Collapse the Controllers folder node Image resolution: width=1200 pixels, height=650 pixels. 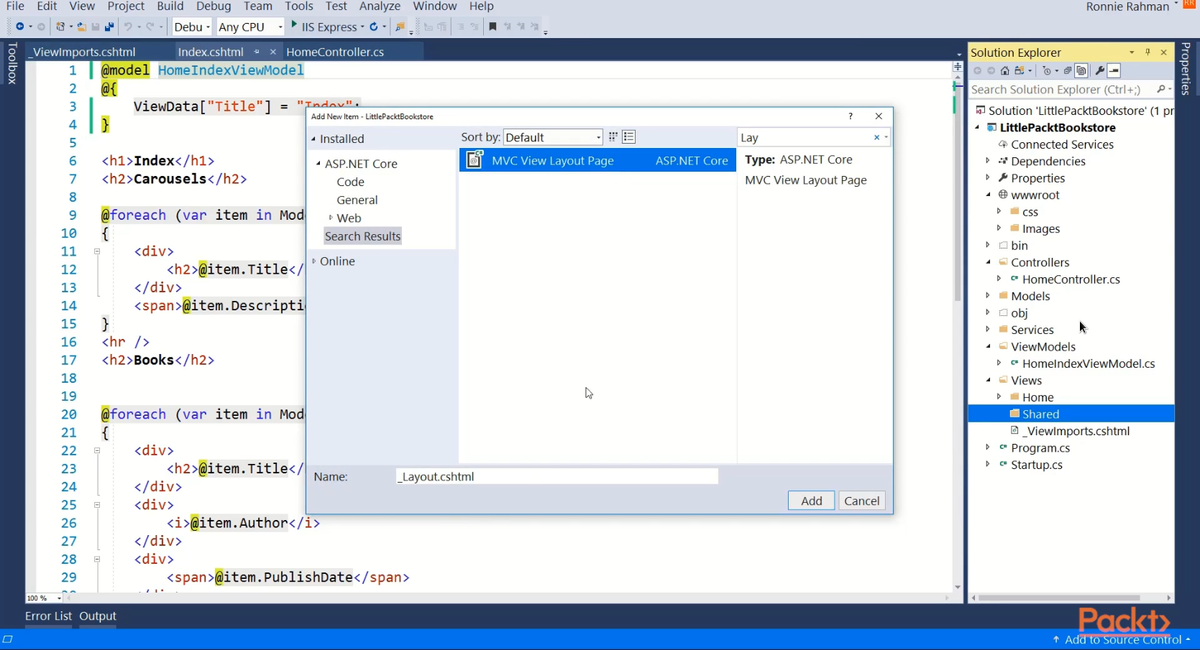coord(988,262)
